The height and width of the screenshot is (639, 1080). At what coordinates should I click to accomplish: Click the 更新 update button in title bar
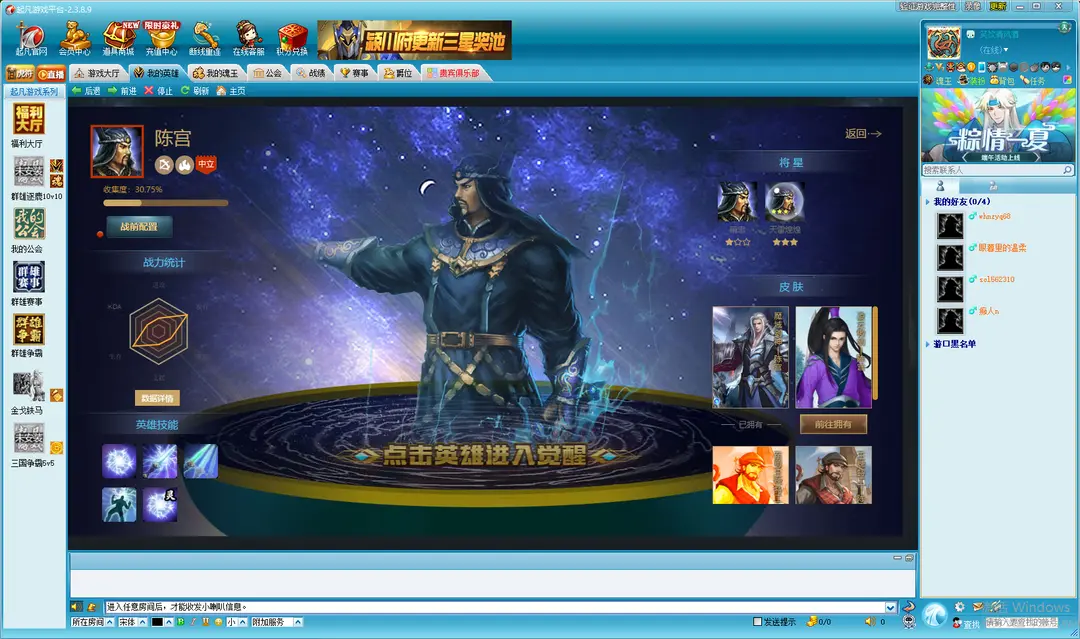click(x=998, y=6)
